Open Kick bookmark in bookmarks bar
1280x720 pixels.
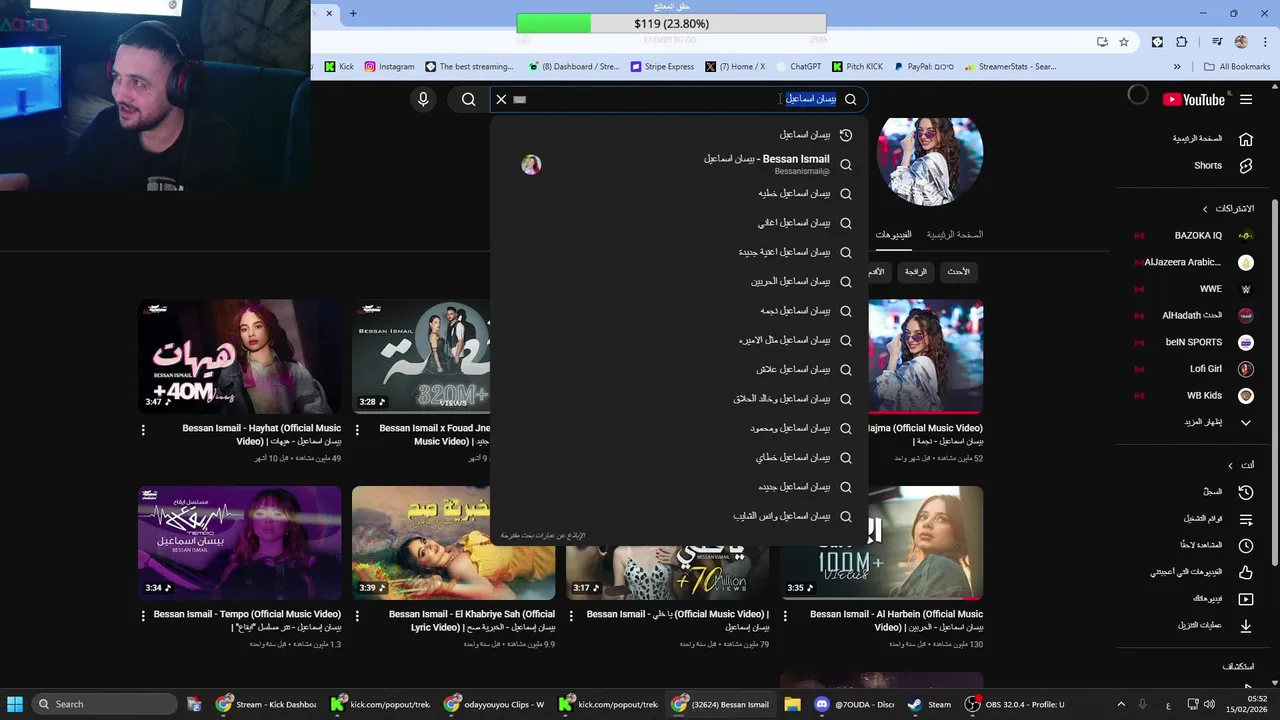(x=339, y=67)
